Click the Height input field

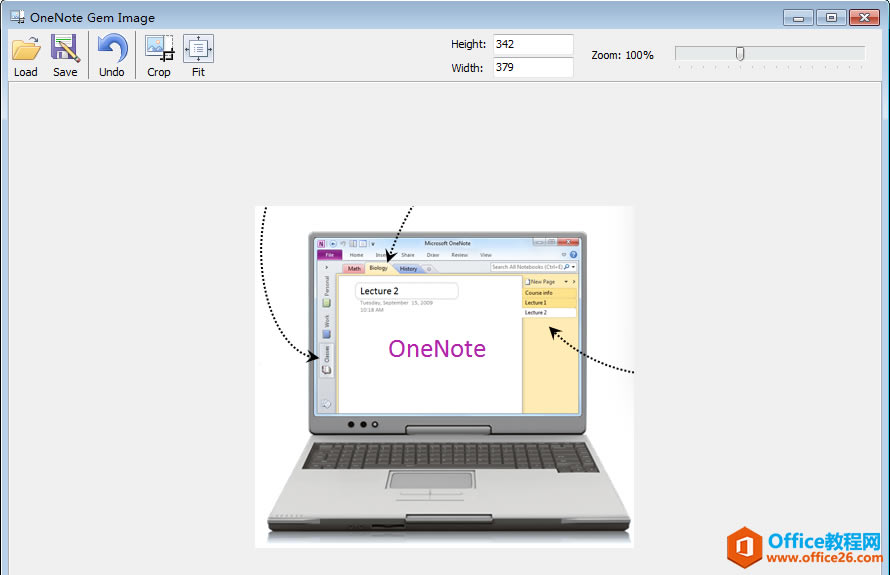point(533,44)
